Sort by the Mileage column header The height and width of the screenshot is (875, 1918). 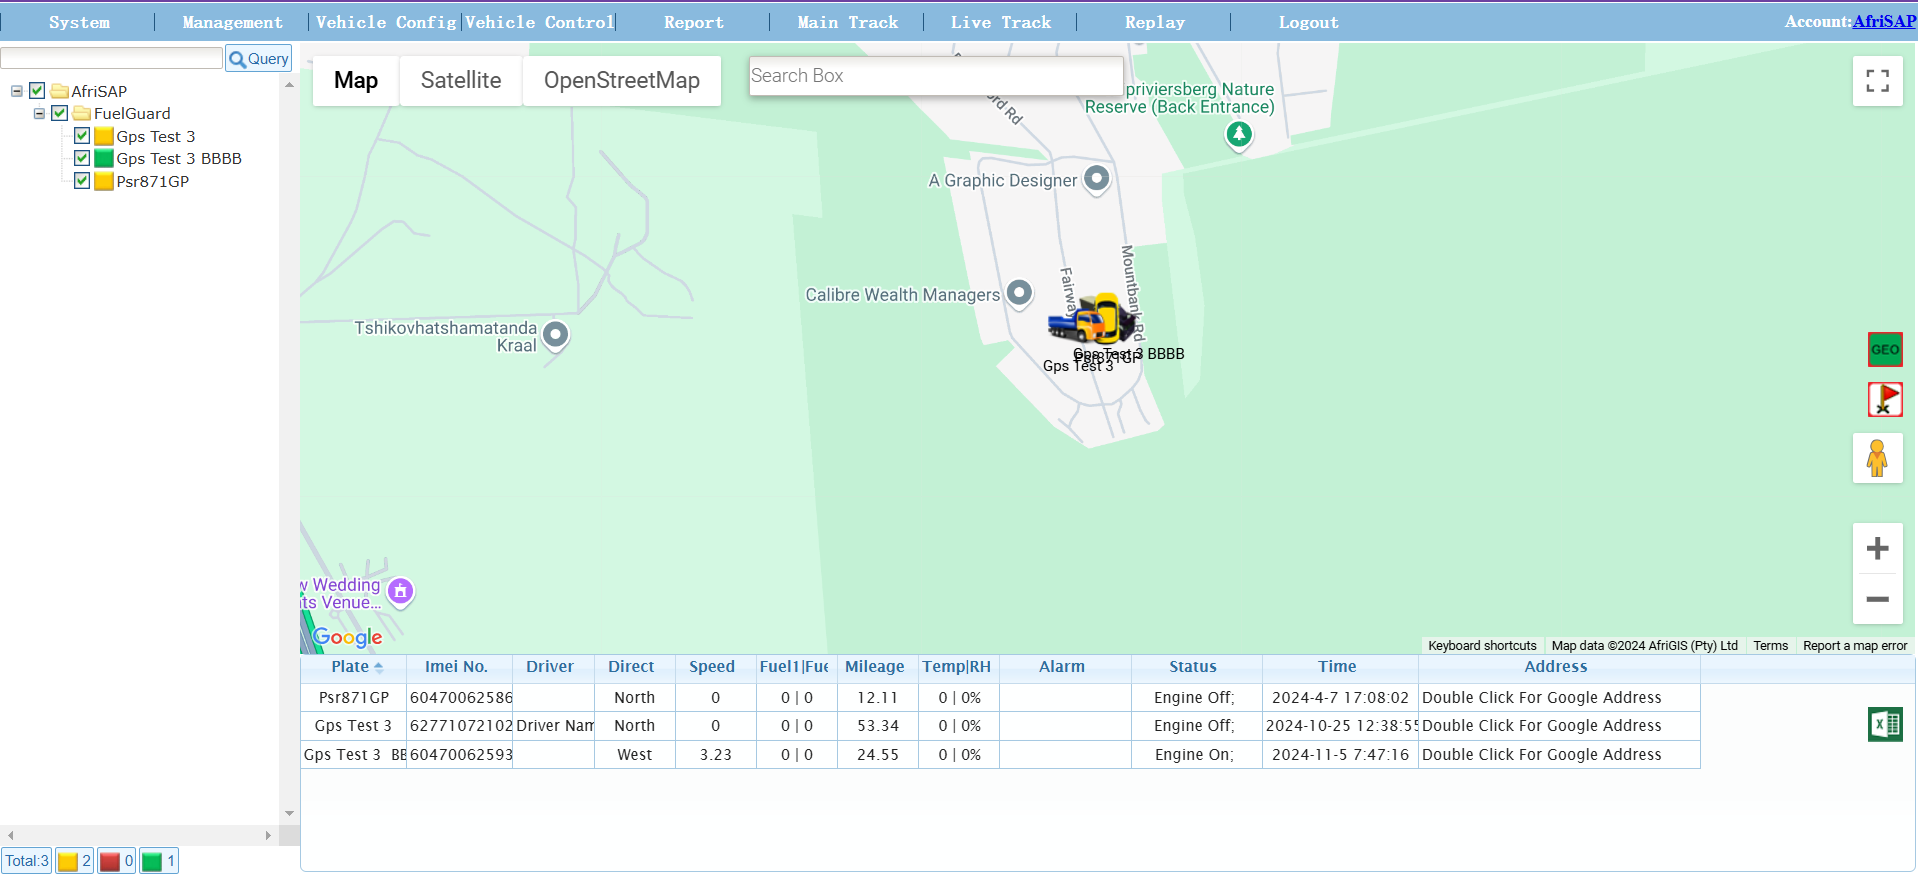875,667
